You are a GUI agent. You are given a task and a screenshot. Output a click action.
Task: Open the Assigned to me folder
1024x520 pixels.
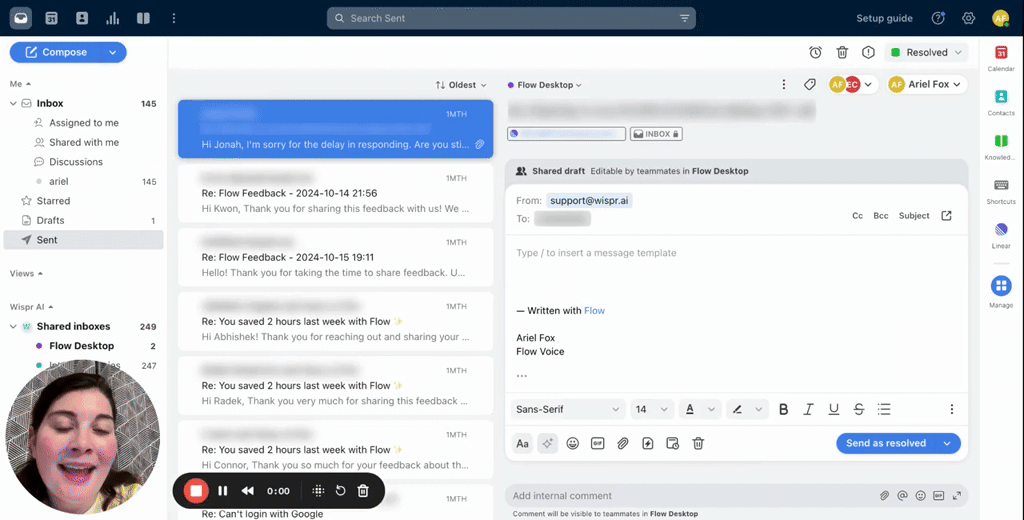click(x=84, y=123)
